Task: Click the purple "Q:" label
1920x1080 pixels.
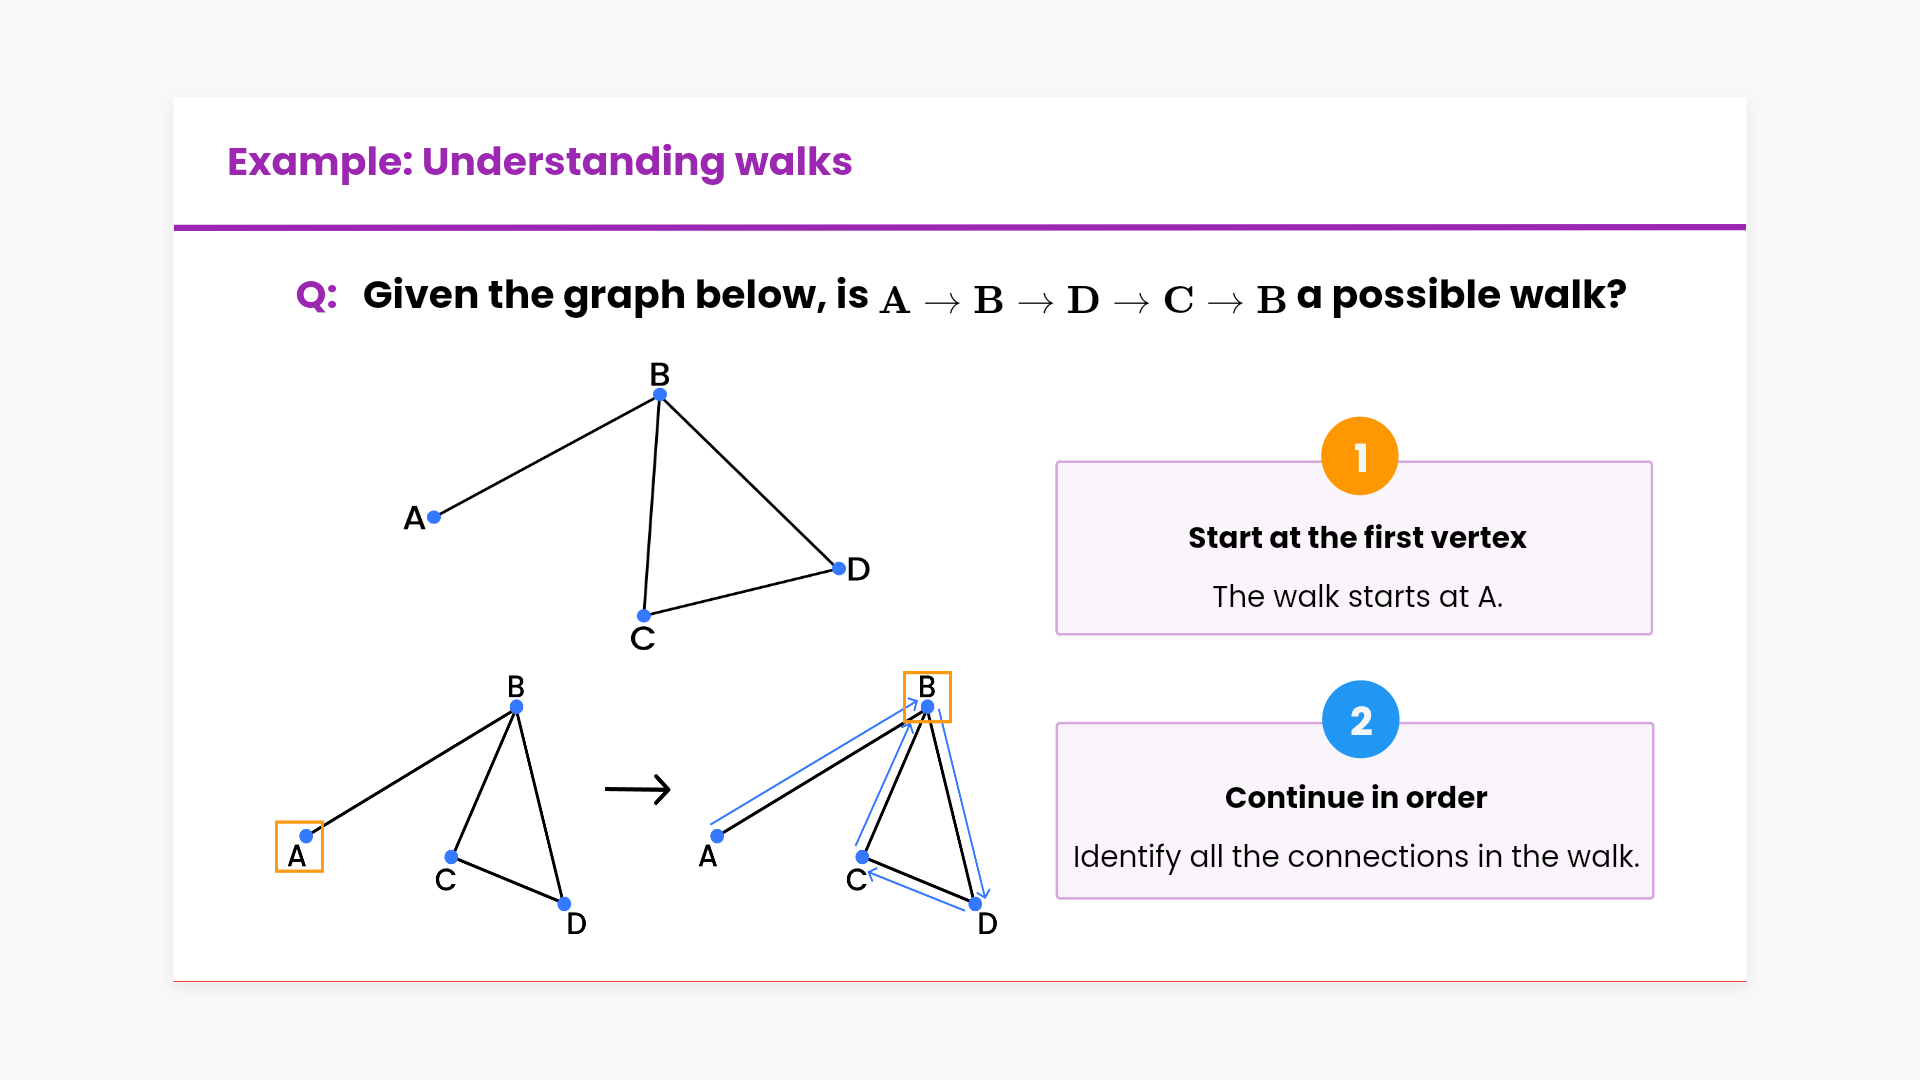Action: click(316, 296)
